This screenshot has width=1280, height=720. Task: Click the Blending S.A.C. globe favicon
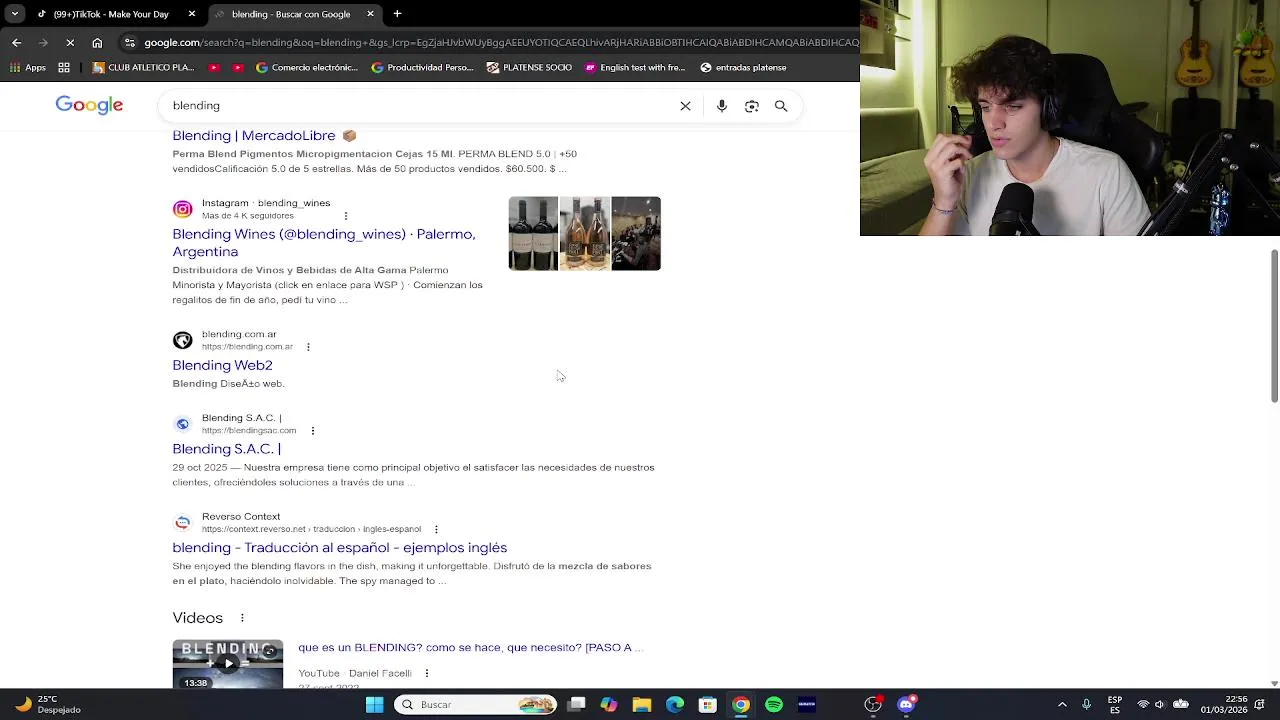182,424
